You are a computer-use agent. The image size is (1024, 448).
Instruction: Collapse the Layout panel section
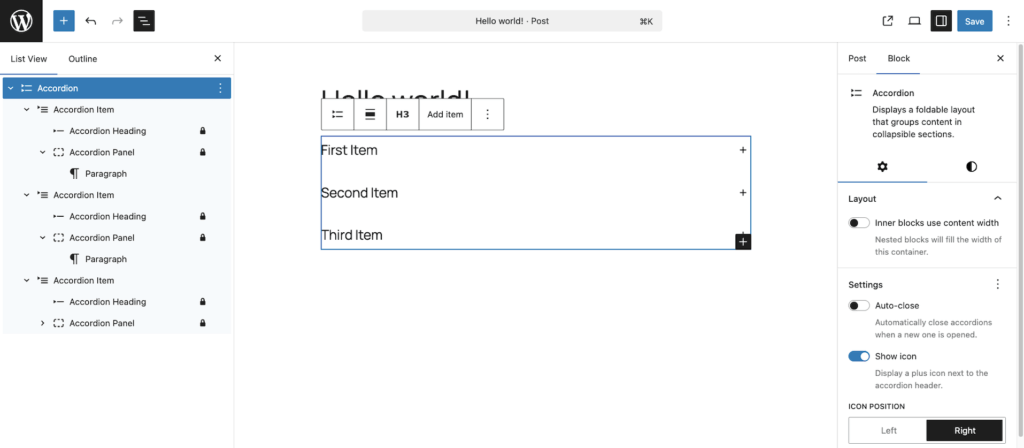[x=997, y=199]
